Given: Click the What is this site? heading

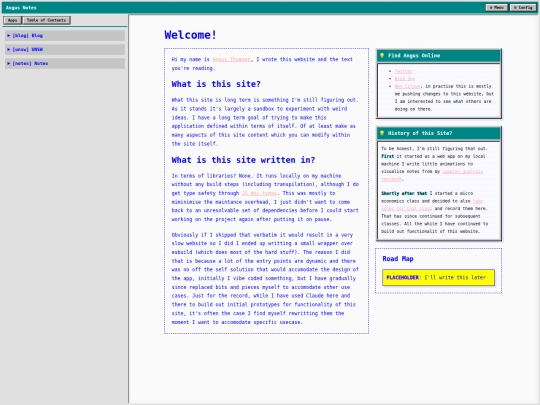Looking at the screenshot, I should [216, 84].
